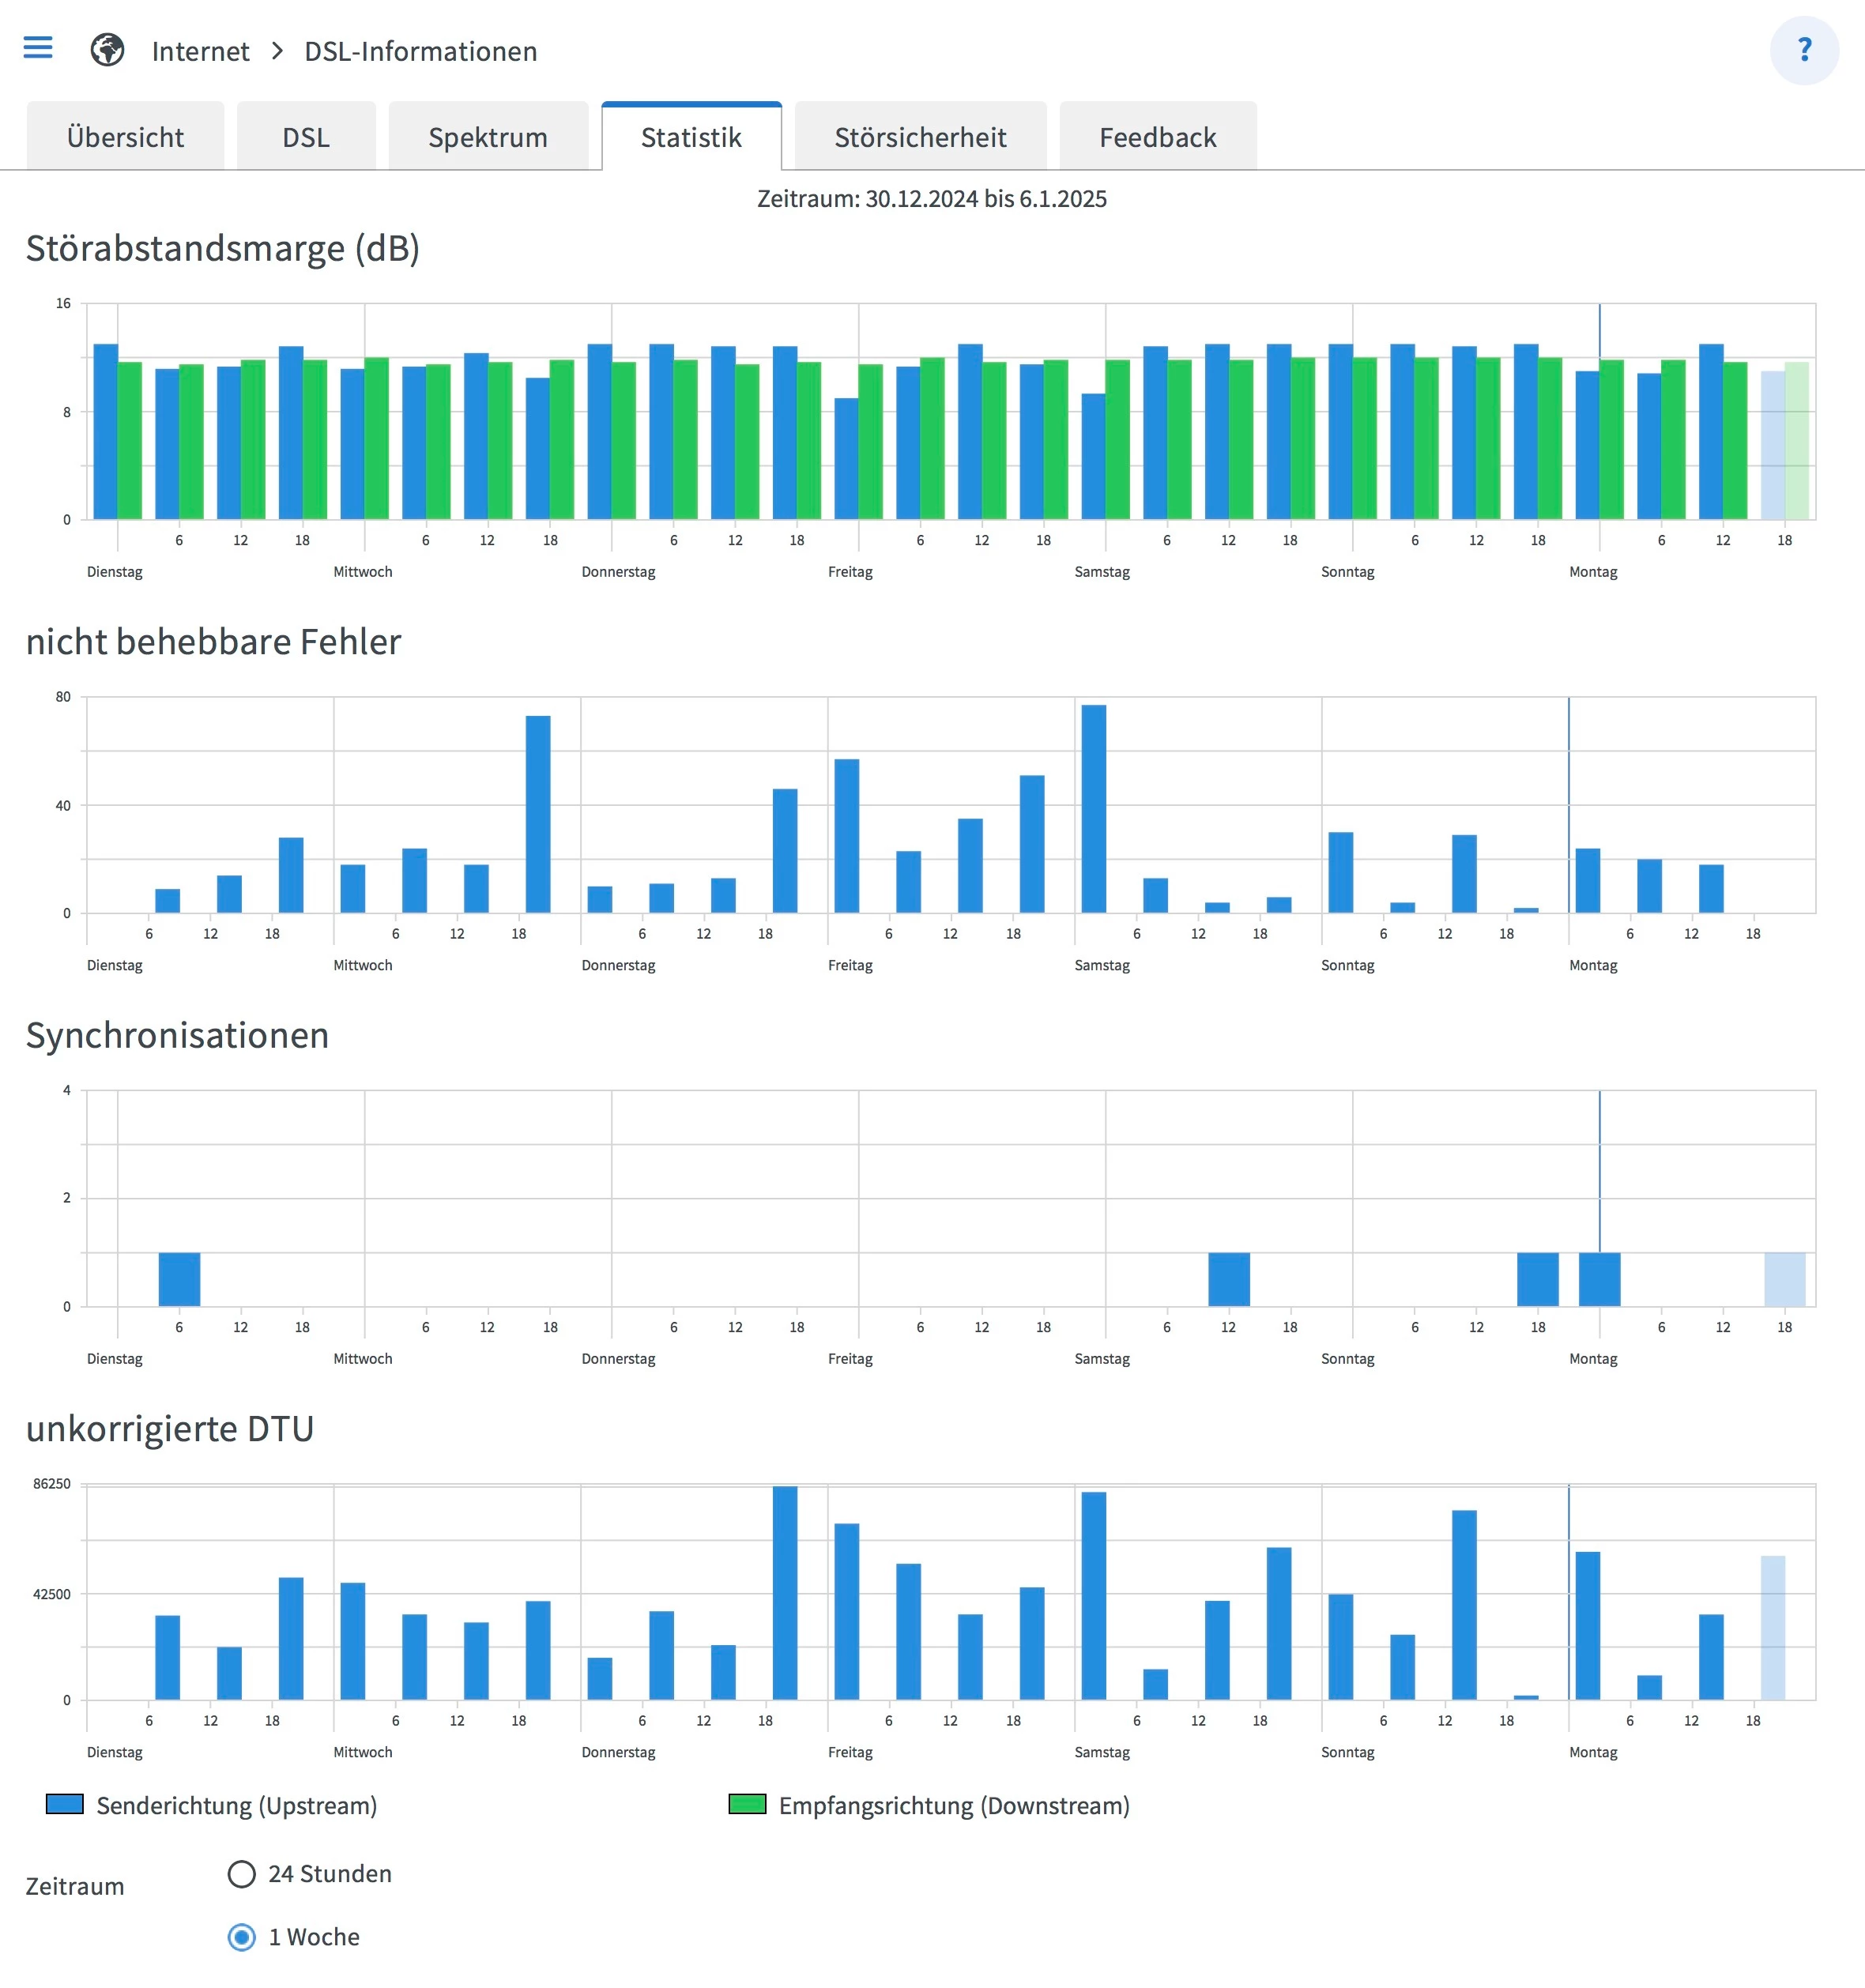
Task: Open the help question mark button
Action: [1803, 50]
